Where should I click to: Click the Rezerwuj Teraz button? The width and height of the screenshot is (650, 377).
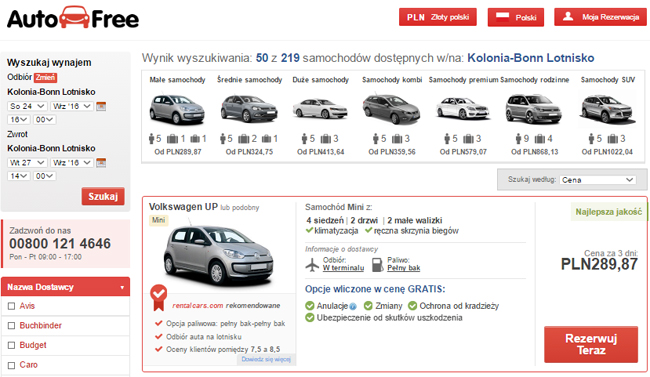click(591, 345)
